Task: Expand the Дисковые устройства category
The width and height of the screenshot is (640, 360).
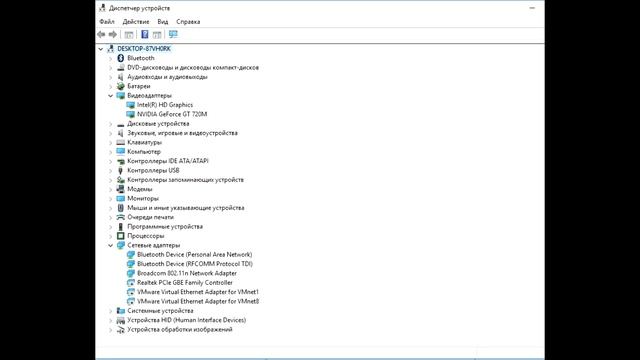Action: point(111,124)
